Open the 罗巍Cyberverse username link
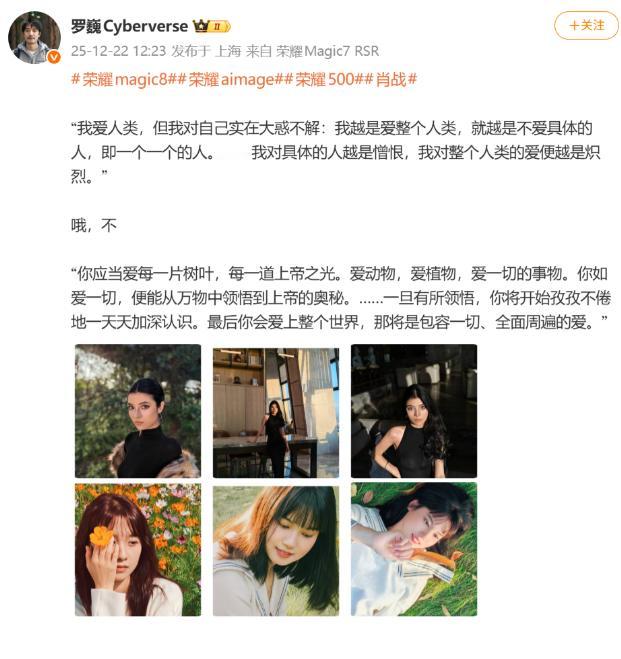Screen dimensions: 621x659 click(x=129, y=26)
